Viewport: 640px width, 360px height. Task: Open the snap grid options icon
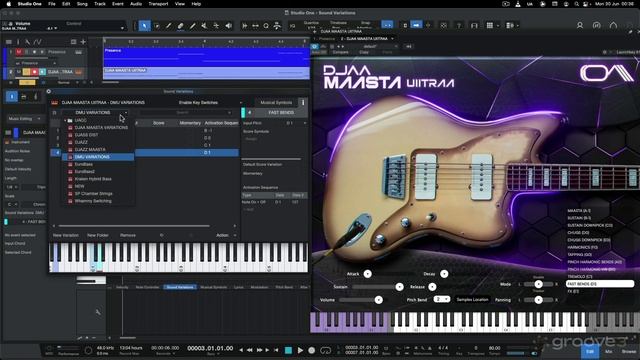490,25
